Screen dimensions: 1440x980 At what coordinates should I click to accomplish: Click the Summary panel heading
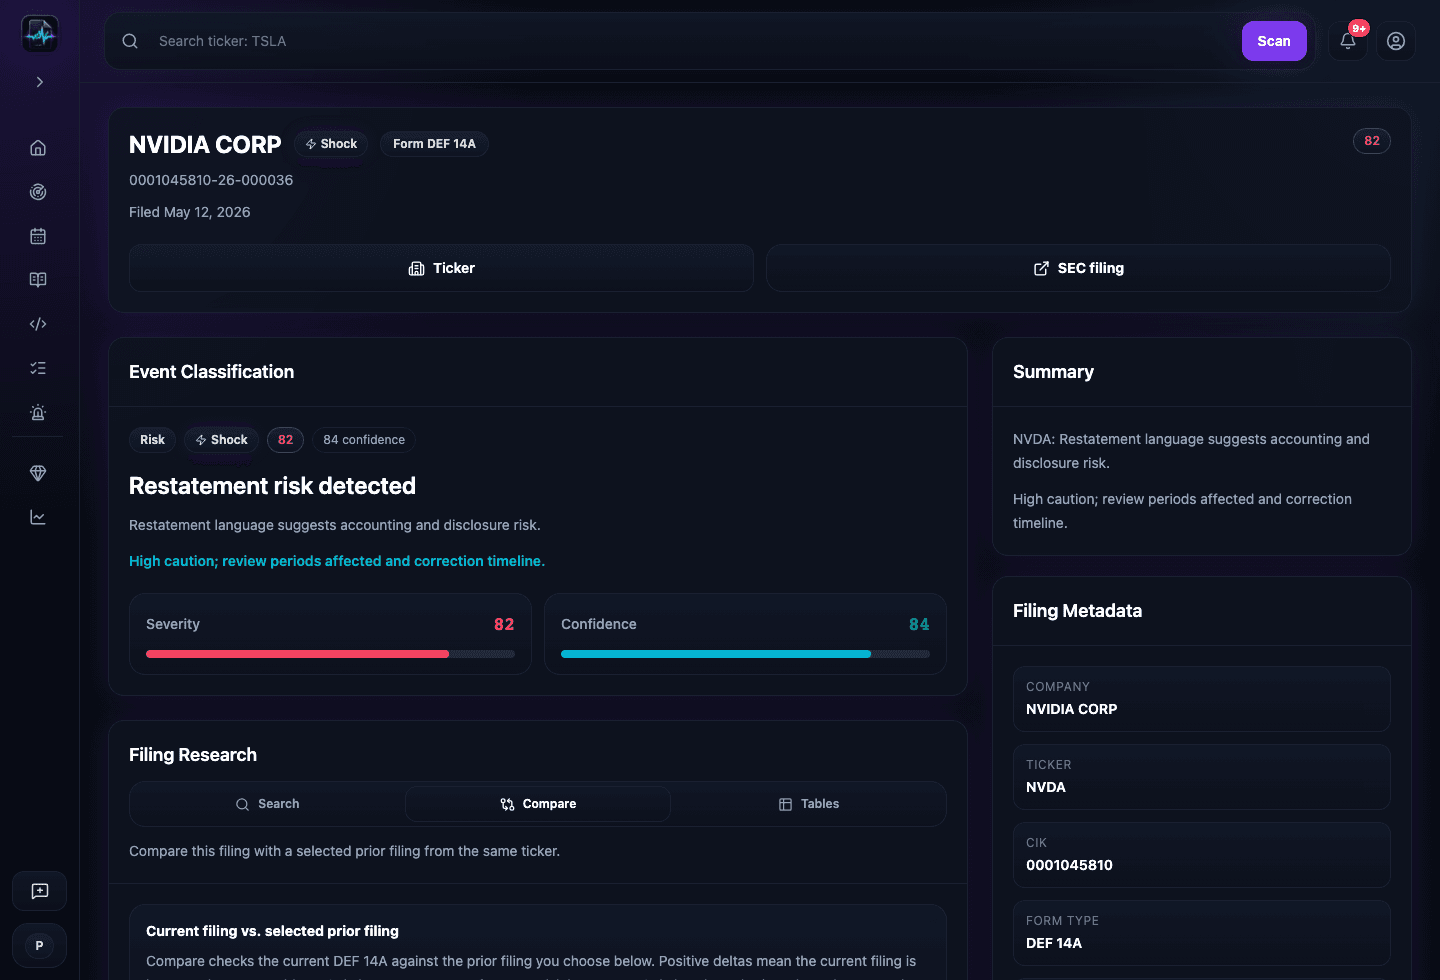[x=1053, y=372]
